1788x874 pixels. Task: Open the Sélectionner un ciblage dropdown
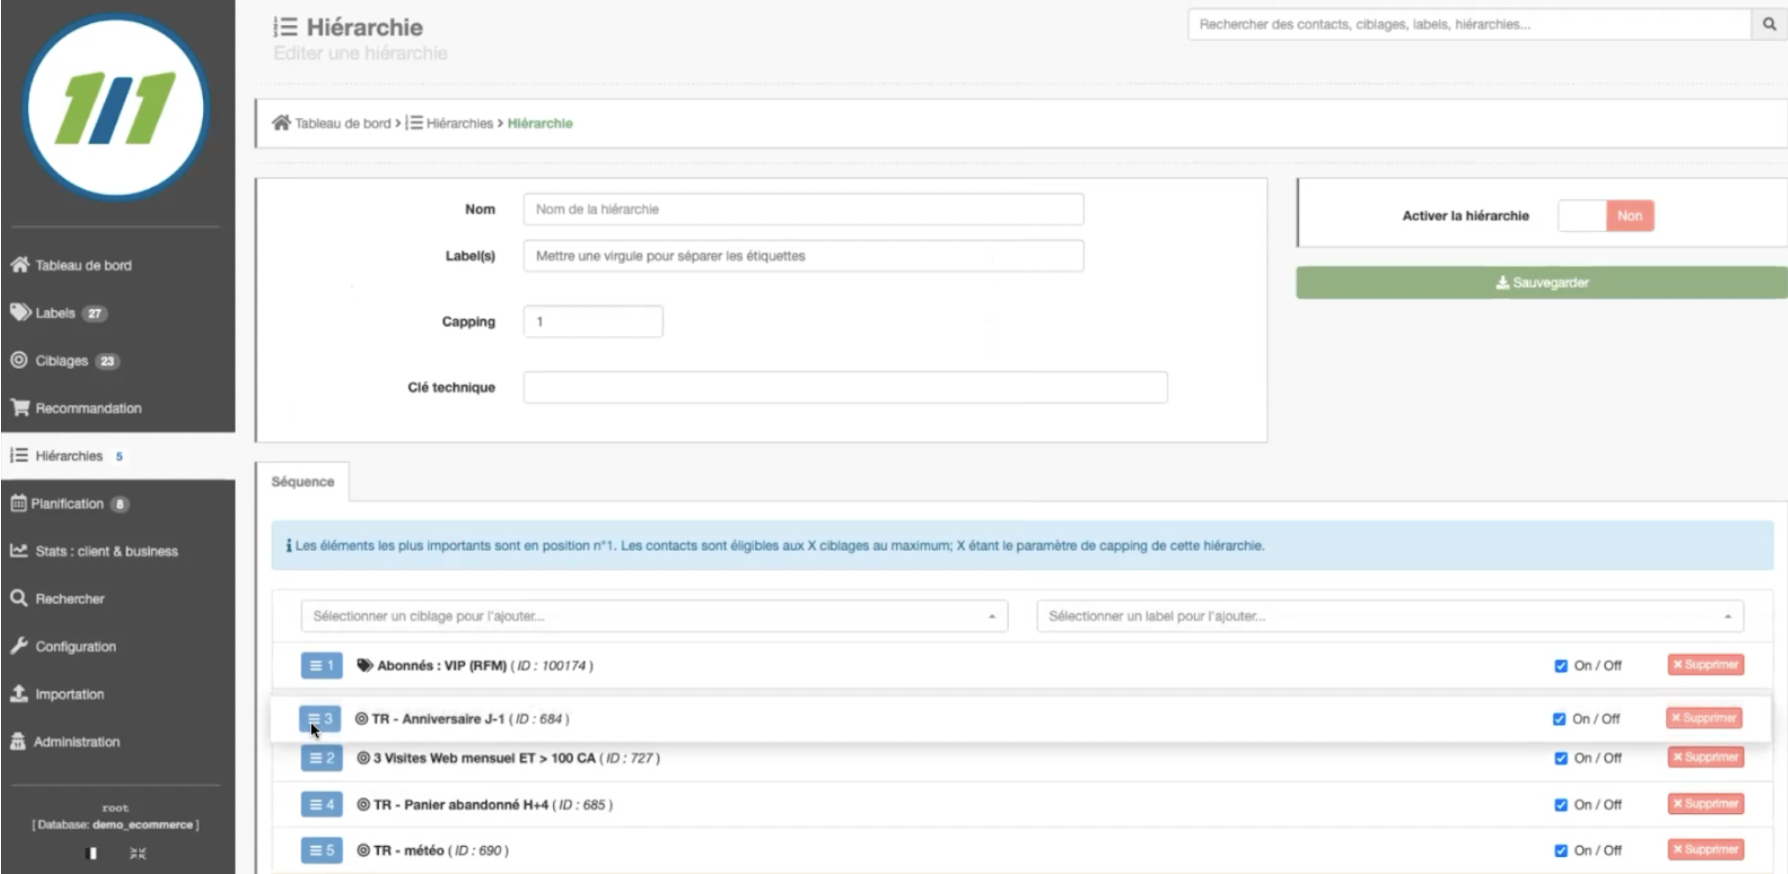[654, 616]
